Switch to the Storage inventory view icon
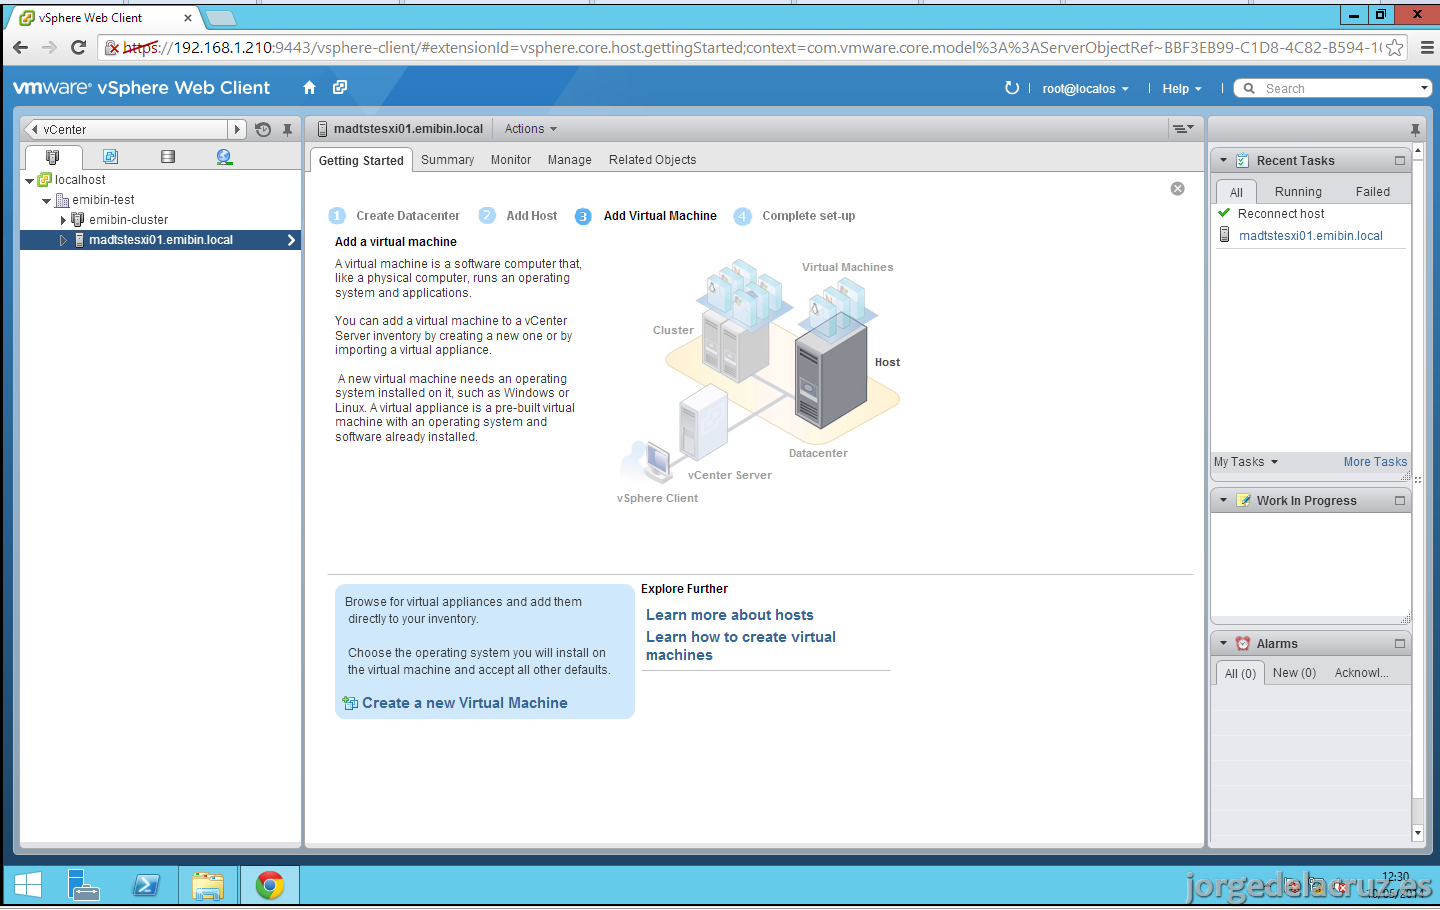Image resolution: width=1440 pixels, height=910 pixels. click(168, 157)
